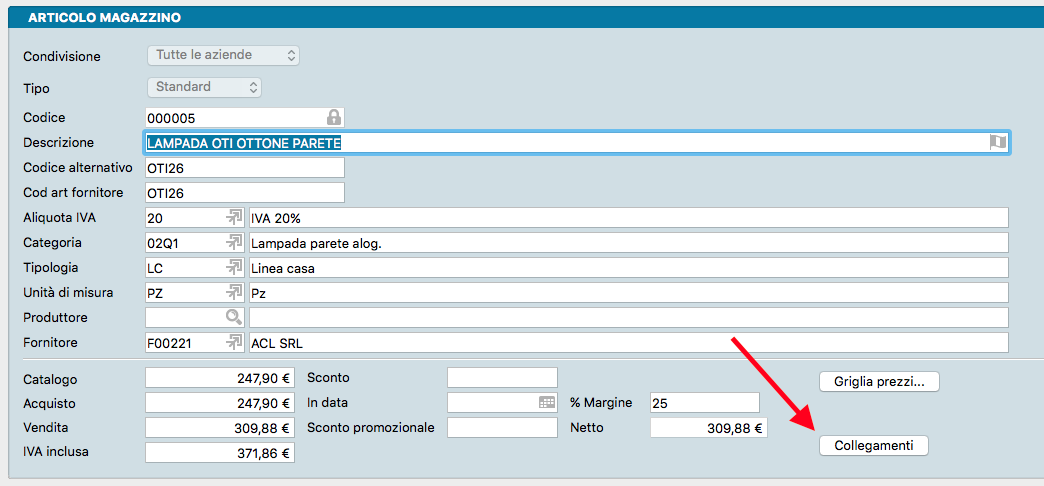Click the lock icon in Codice field

334,117
